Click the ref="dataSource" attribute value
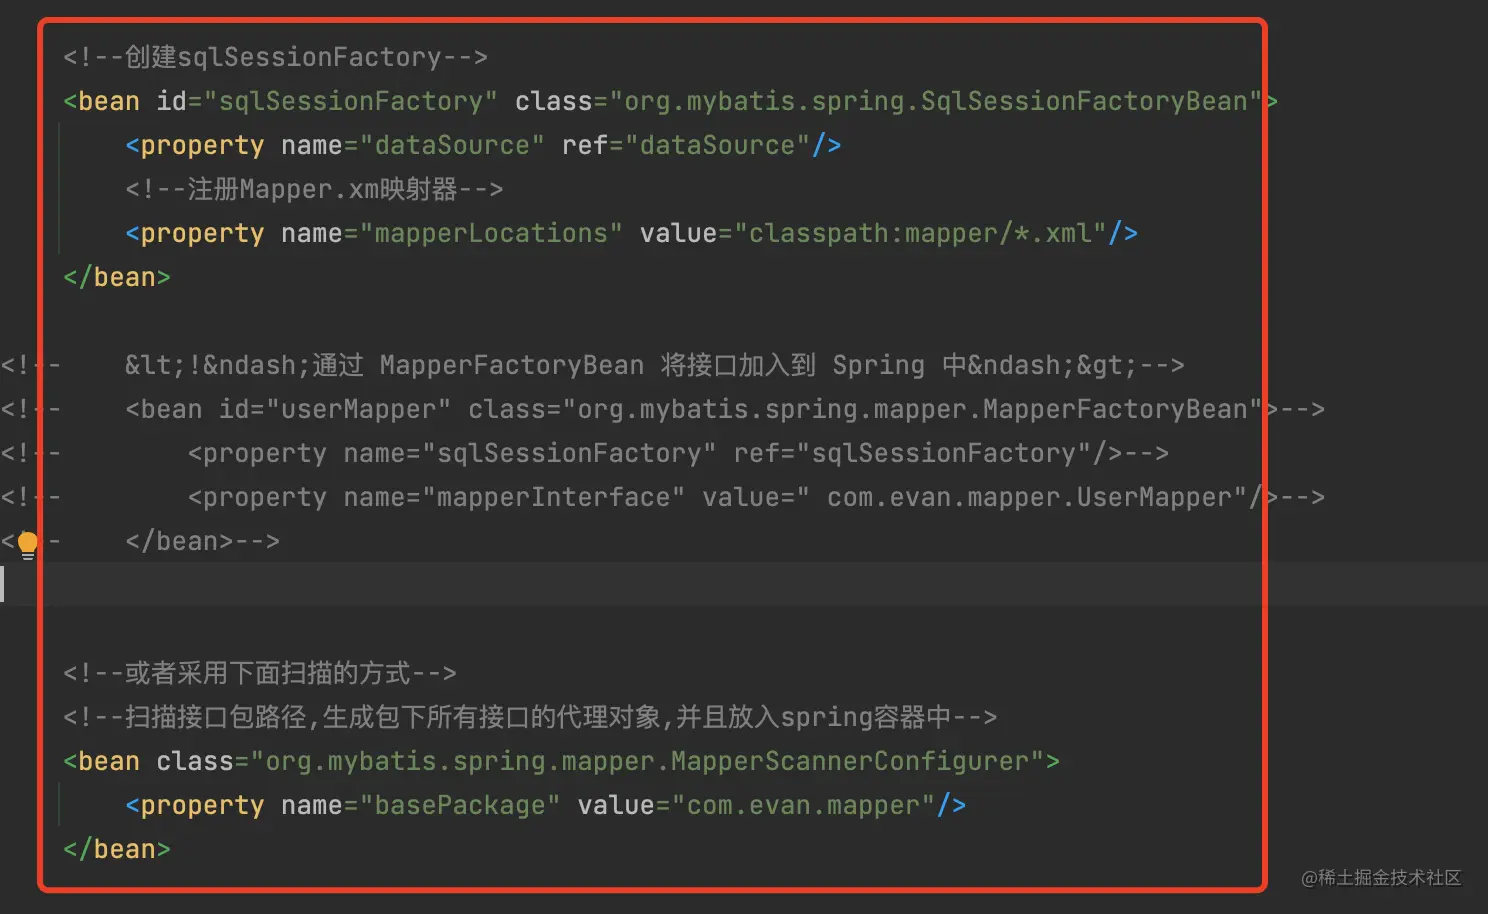The width and height of the screenshot is (1488, 914). (x=717, y=145)
